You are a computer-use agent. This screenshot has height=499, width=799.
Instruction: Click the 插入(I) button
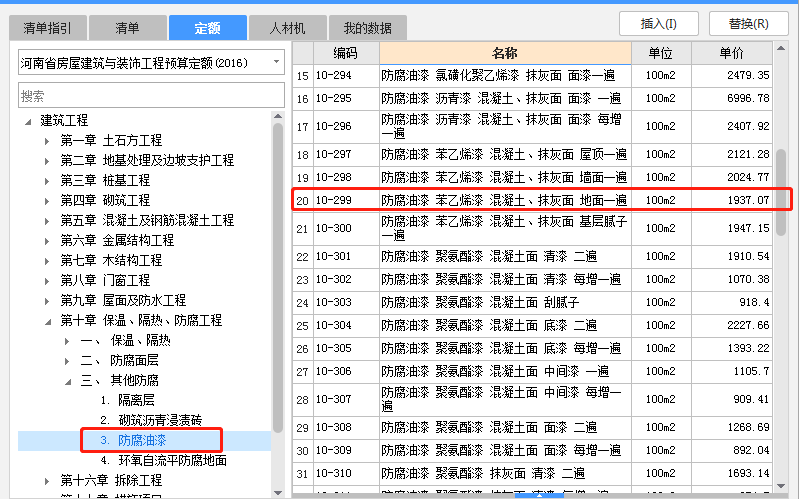click(x=658, y=23)
